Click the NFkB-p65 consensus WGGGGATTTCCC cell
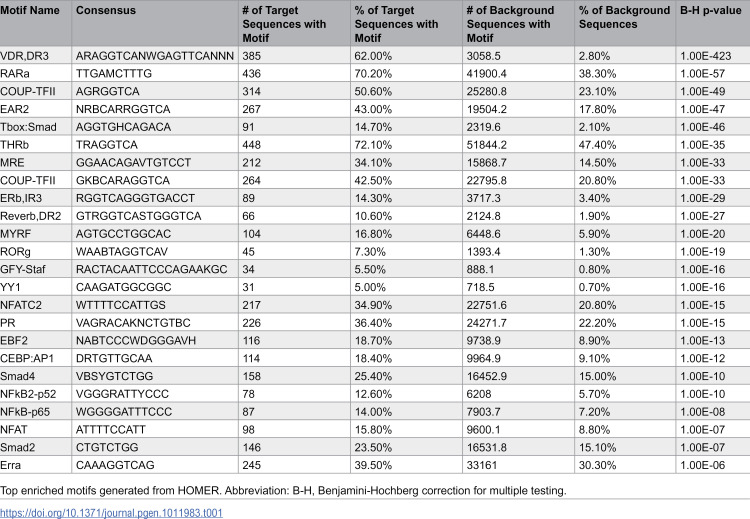The width and height of the screenshot is (750, 519). point(155,411)
